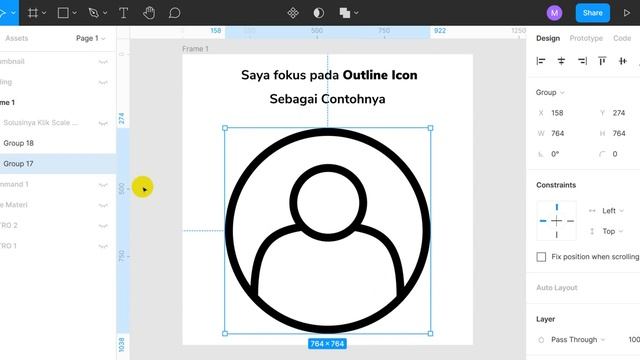Select the Frame 1 layer row

58,102
